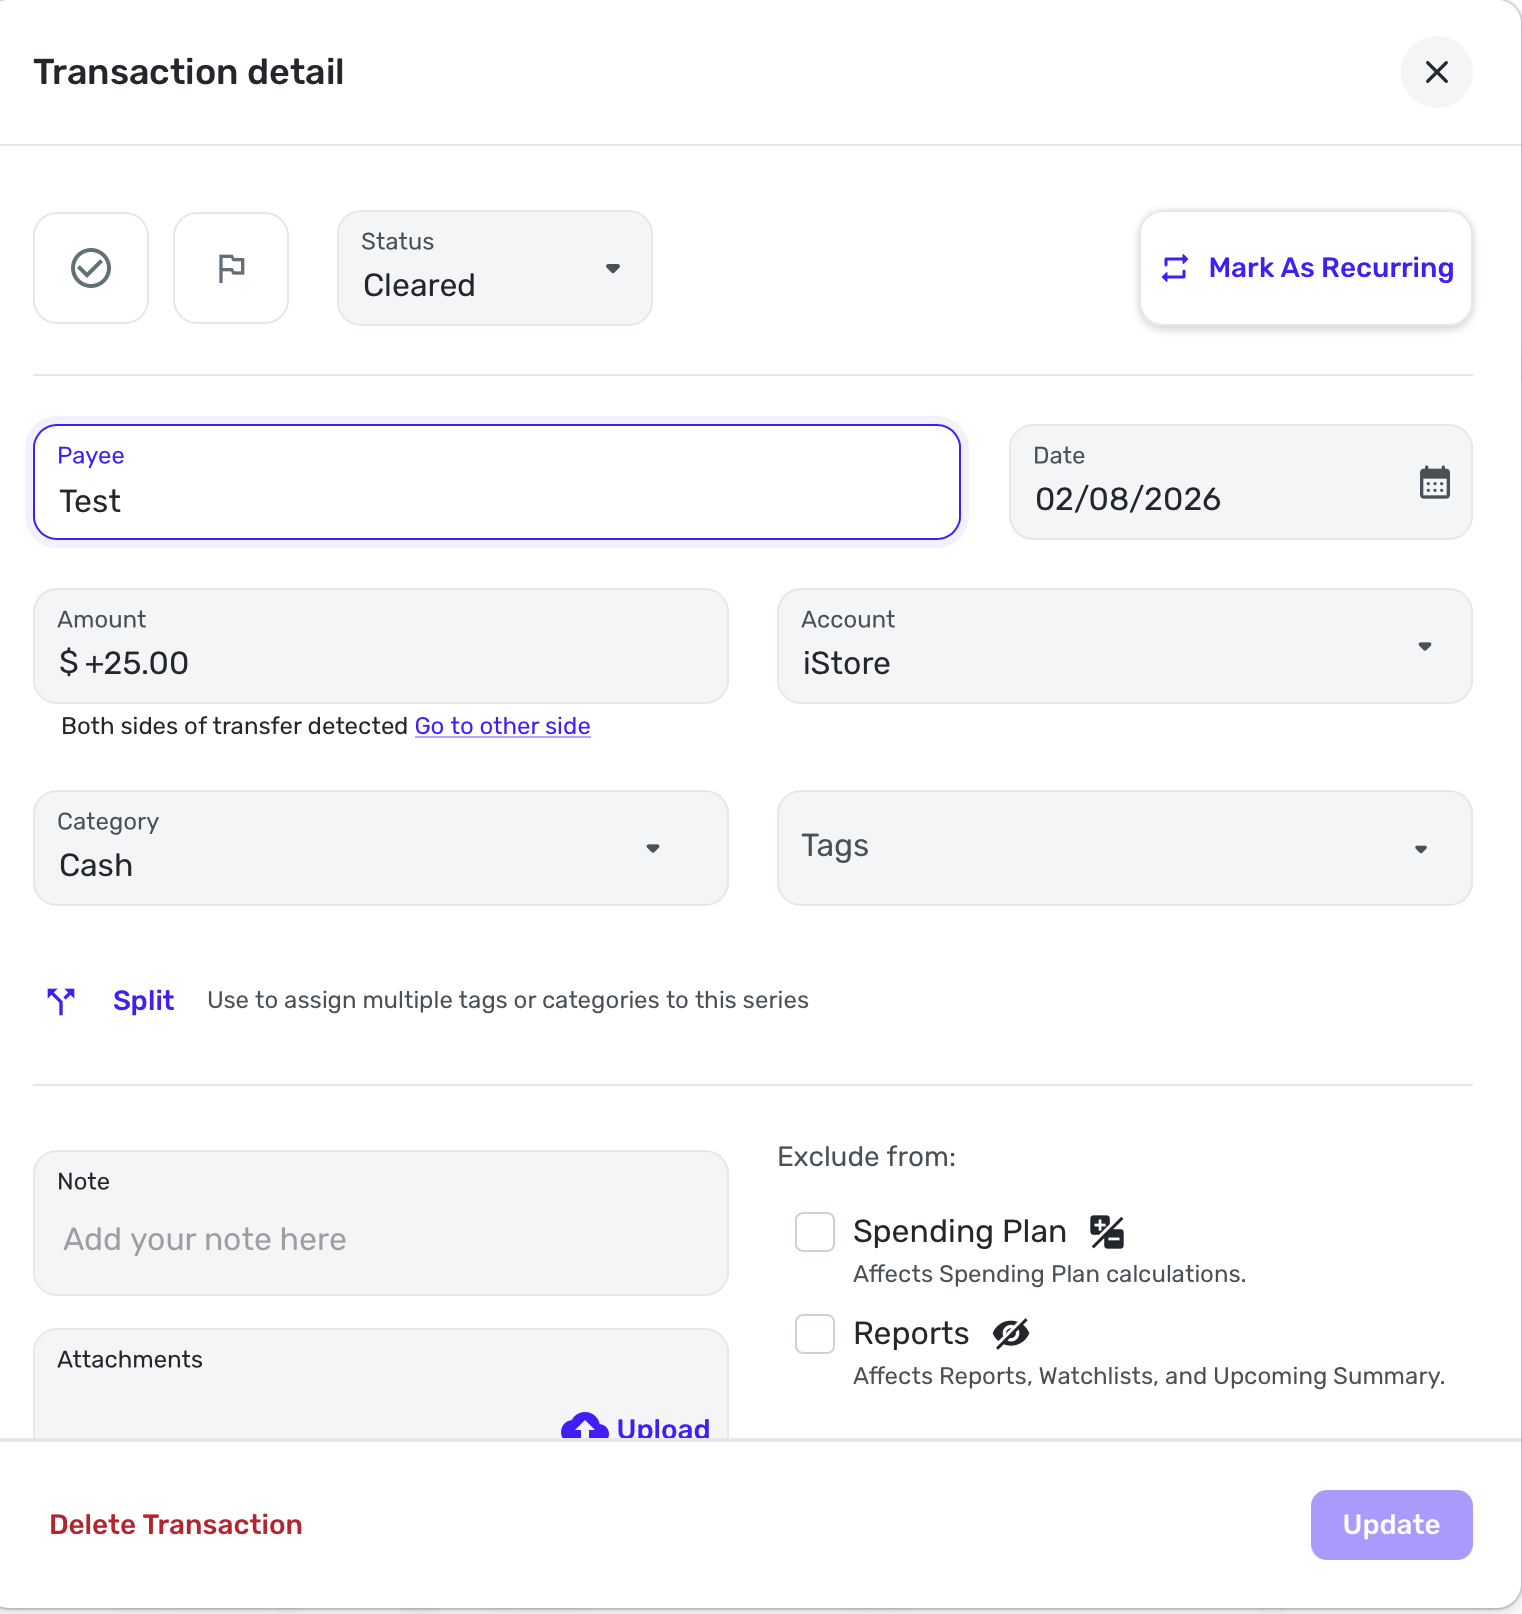
Task: Click Delete Transaction
Action: point(176,1524)
